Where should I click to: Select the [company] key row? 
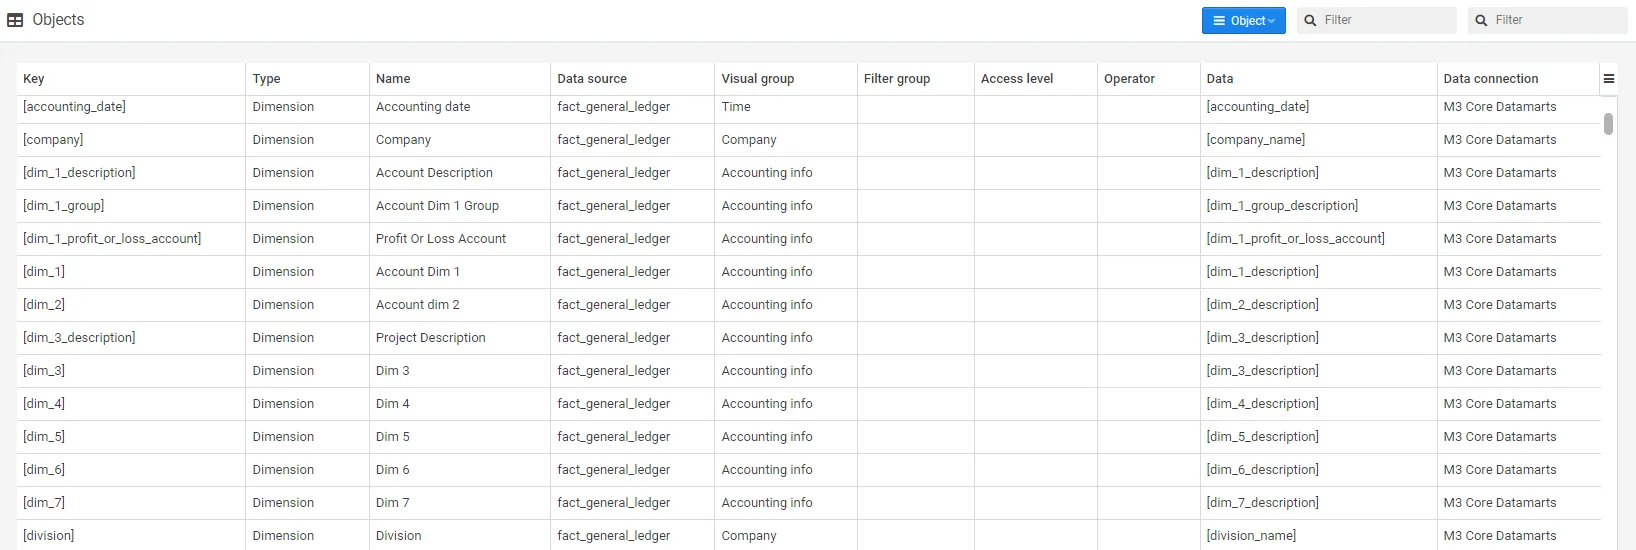click(53, 140)
